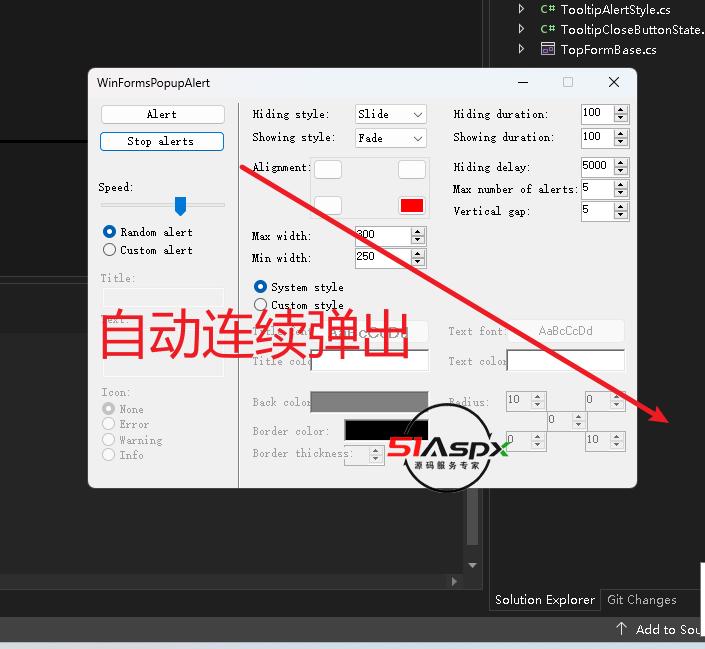Click the Max width input field
The height and width of the screenshot is (649, 705).
[x=383, y=235]
